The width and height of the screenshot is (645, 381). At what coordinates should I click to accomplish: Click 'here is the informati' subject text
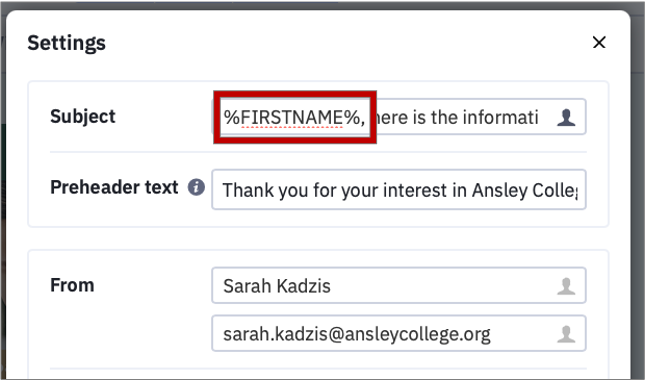pos(455,118)
